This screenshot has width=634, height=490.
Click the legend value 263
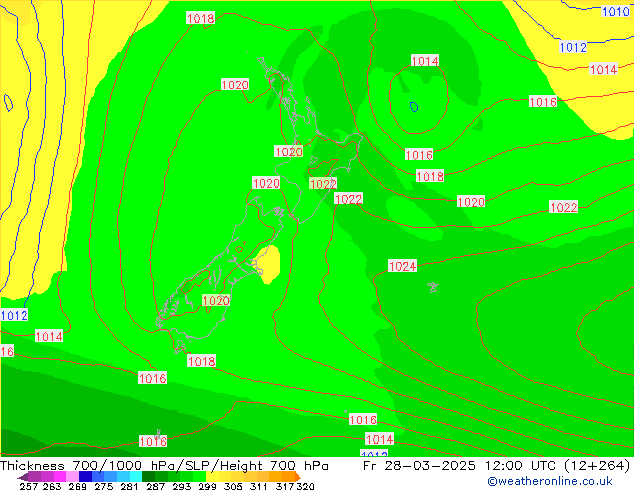click(52, 486)
